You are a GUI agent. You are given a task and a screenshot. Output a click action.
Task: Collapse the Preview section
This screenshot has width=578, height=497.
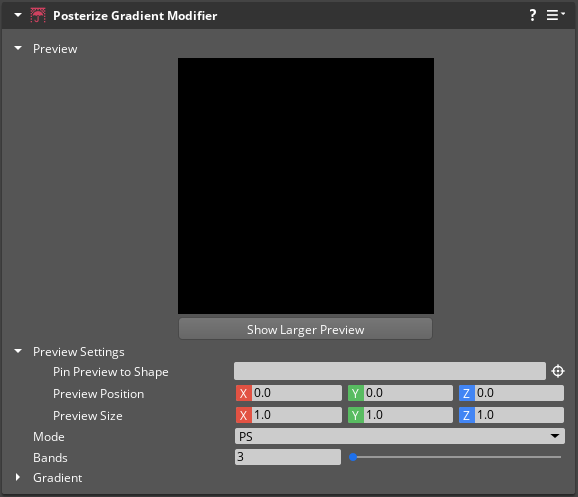[18, 48]
